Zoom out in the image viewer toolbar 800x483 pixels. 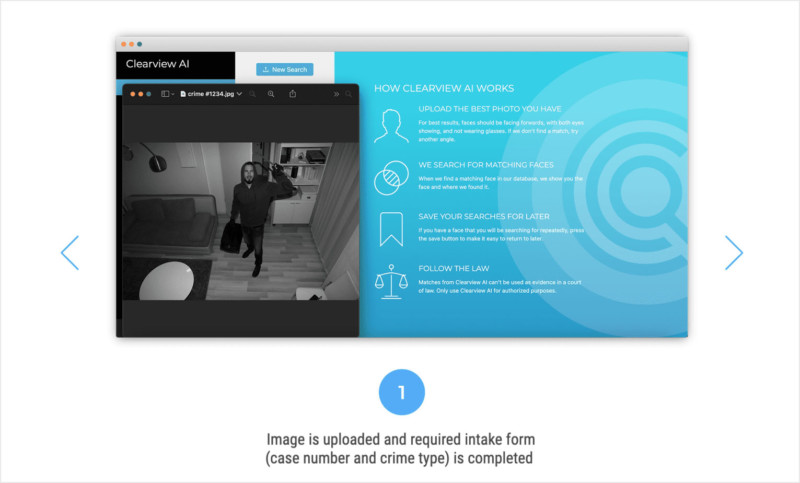(253, 94)
